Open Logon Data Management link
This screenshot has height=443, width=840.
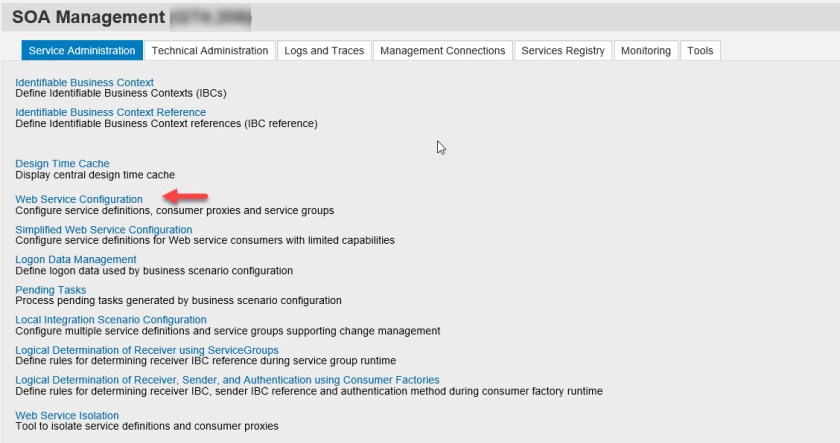pyautogui.click(x=76, y=259)
